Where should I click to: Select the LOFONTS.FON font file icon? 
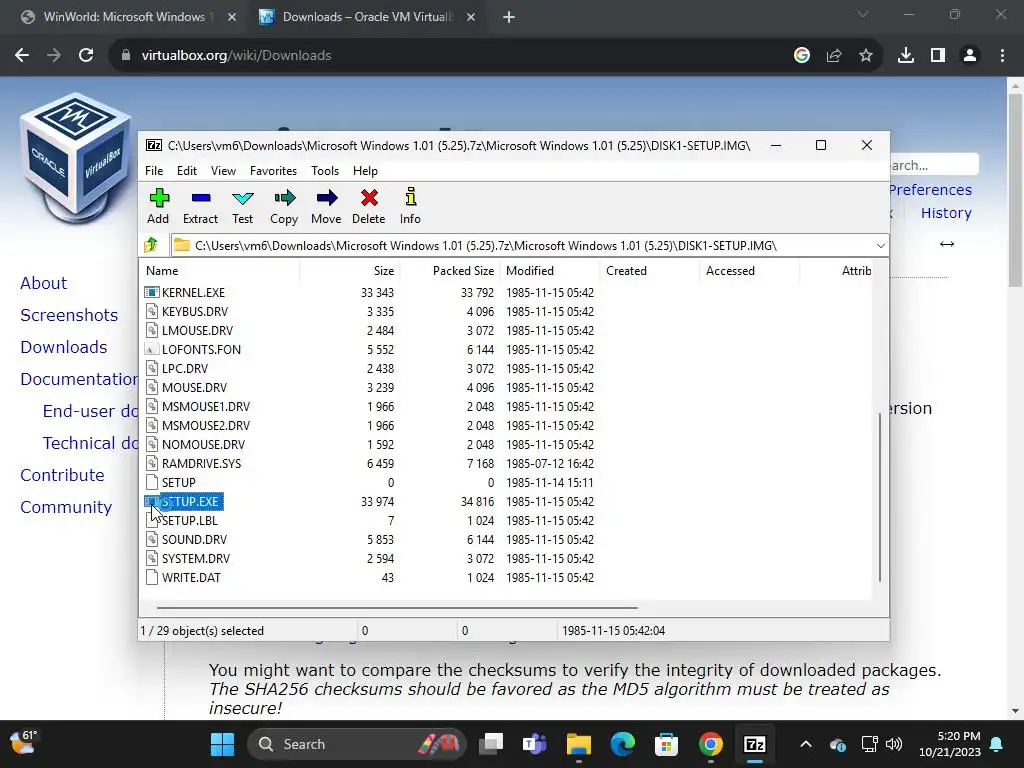coord(152,349)
